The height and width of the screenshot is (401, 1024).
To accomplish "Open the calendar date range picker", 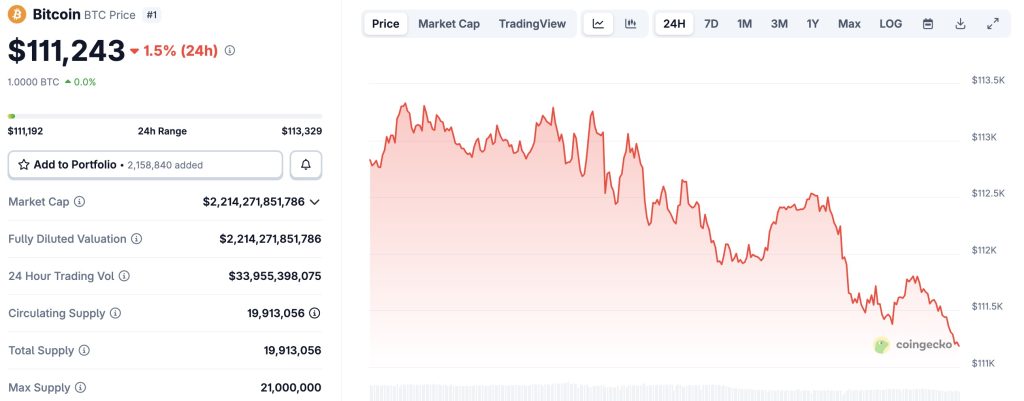I will click(x=927, y=23).
